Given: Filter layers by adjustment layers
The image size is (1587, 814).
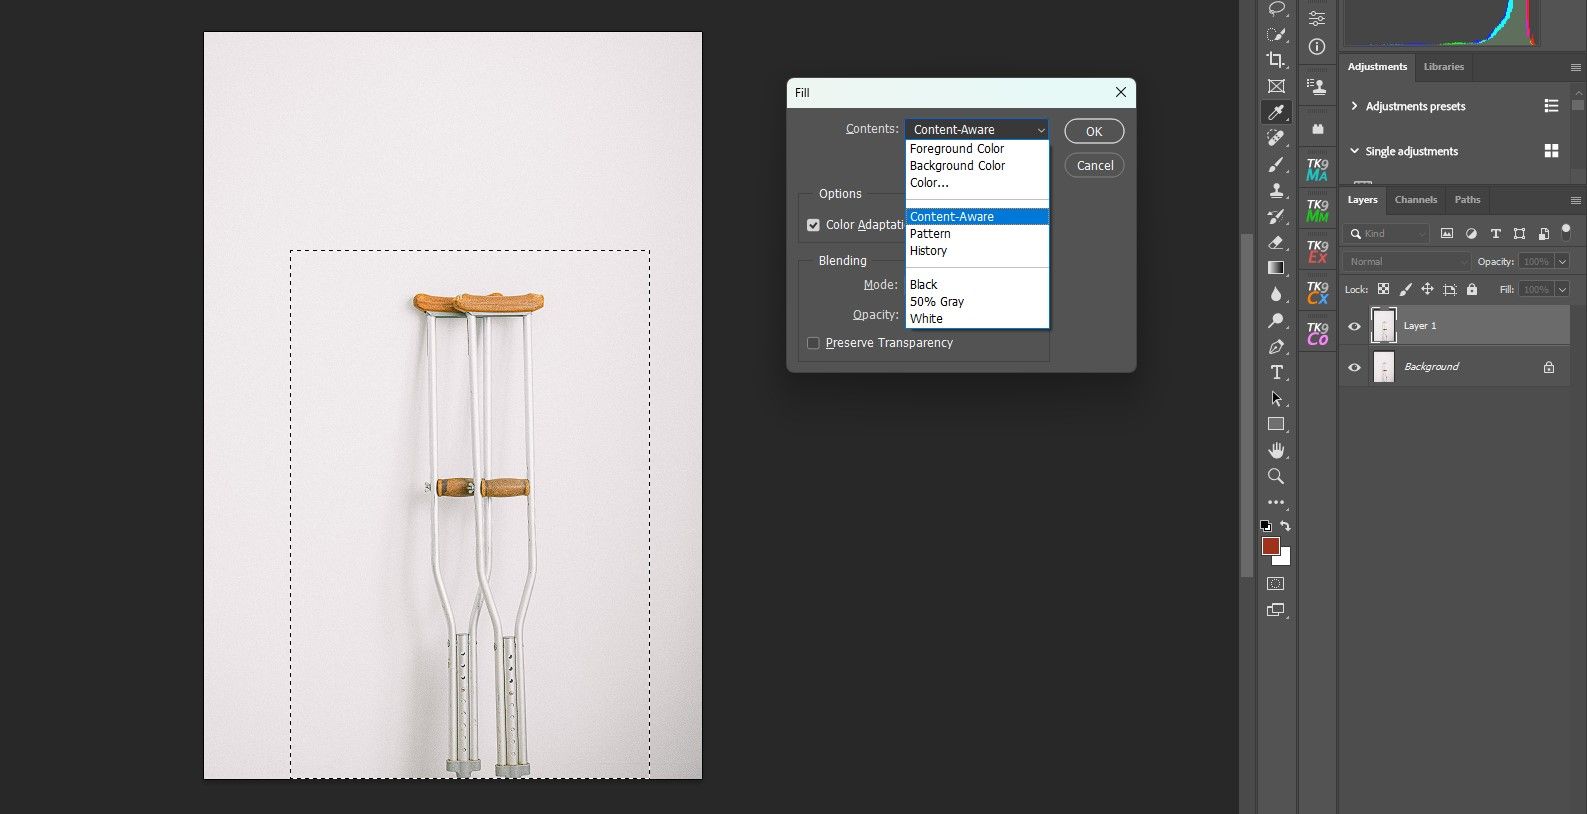Looking at the screenshot, I should pyautogui.click(x=1471, y=233).
